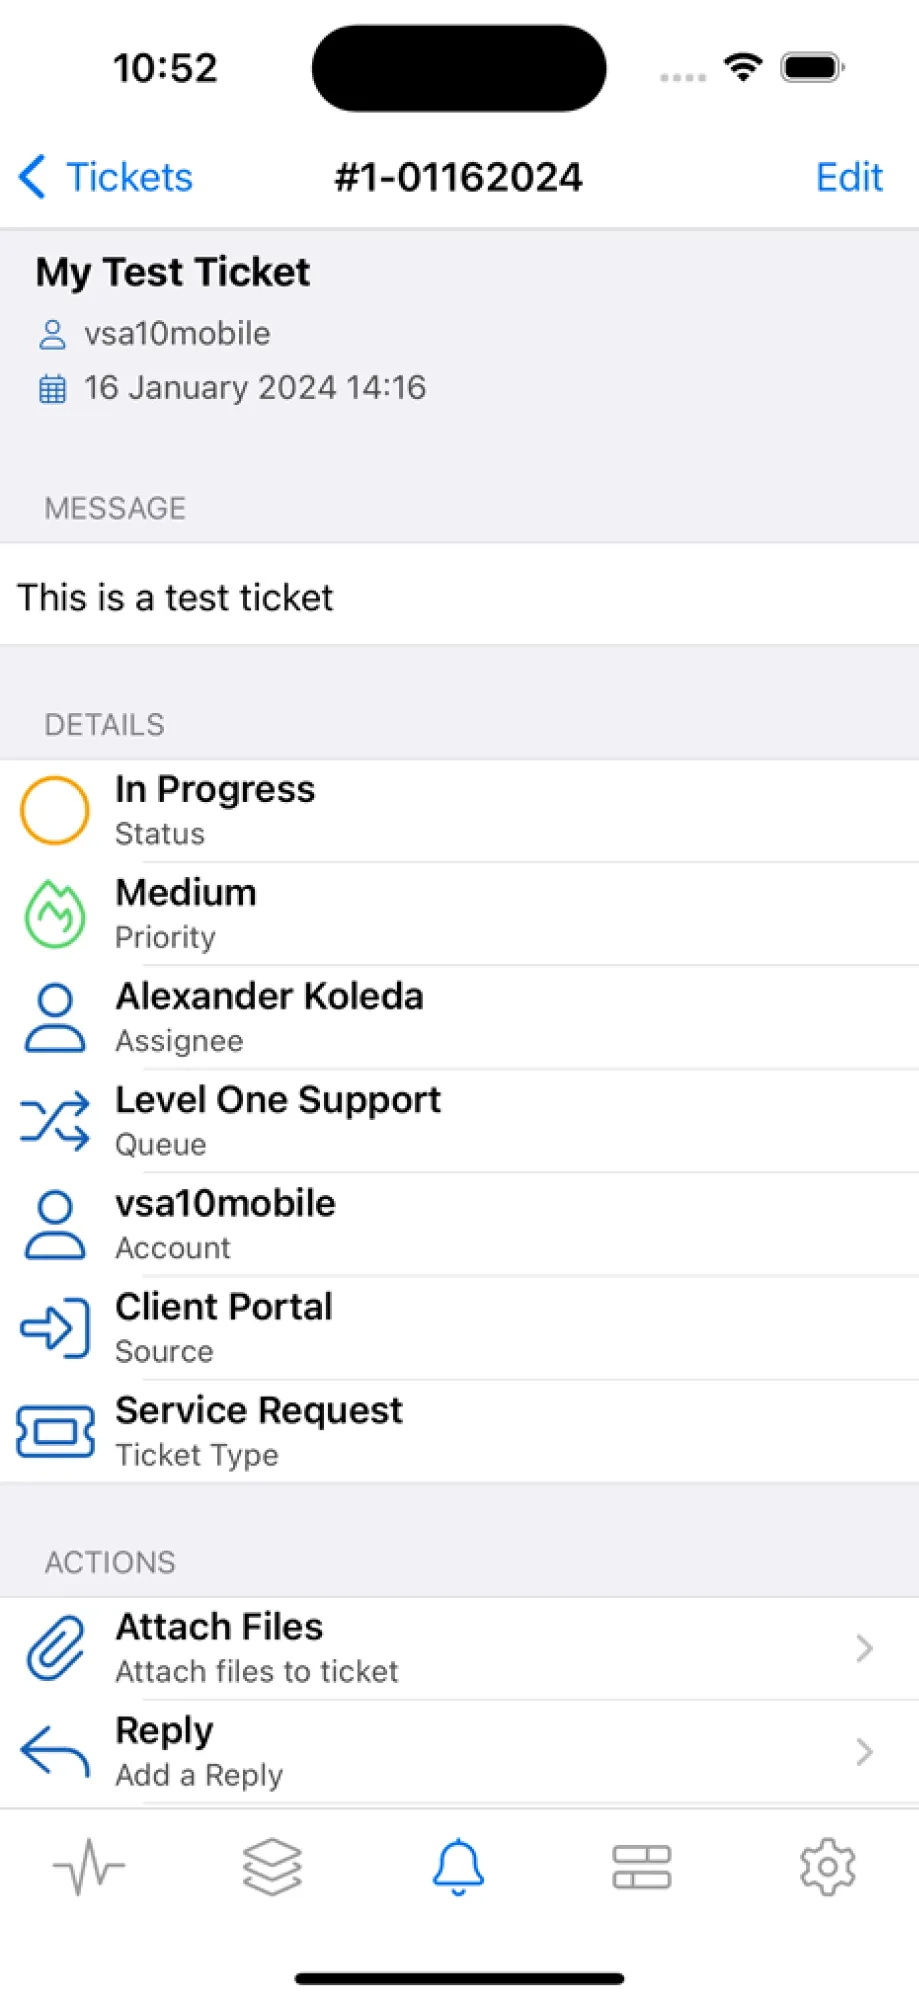Screen dimensions: 919x1999
Task: Tap the orange In Progress status circle
Action: click(x=55, y=810)
